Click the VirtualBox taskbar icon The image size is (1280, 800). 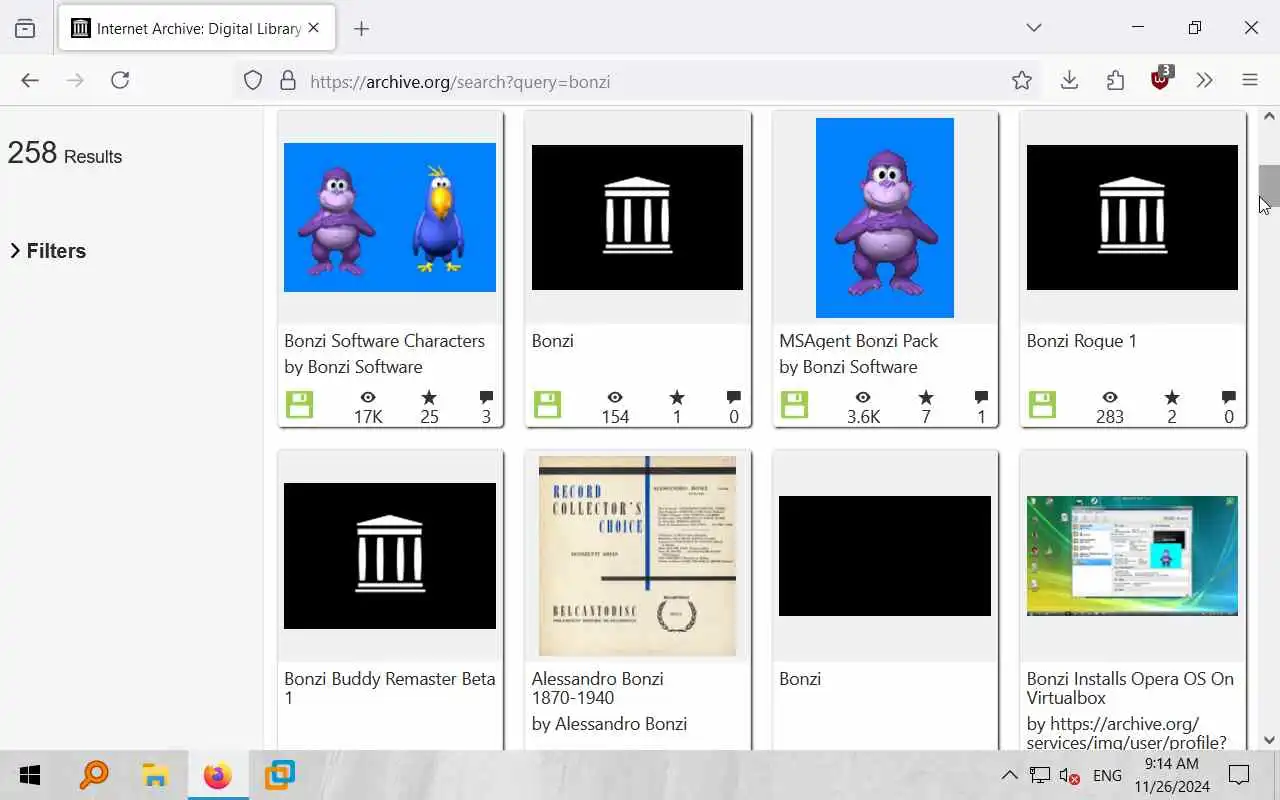click(279, 775)
